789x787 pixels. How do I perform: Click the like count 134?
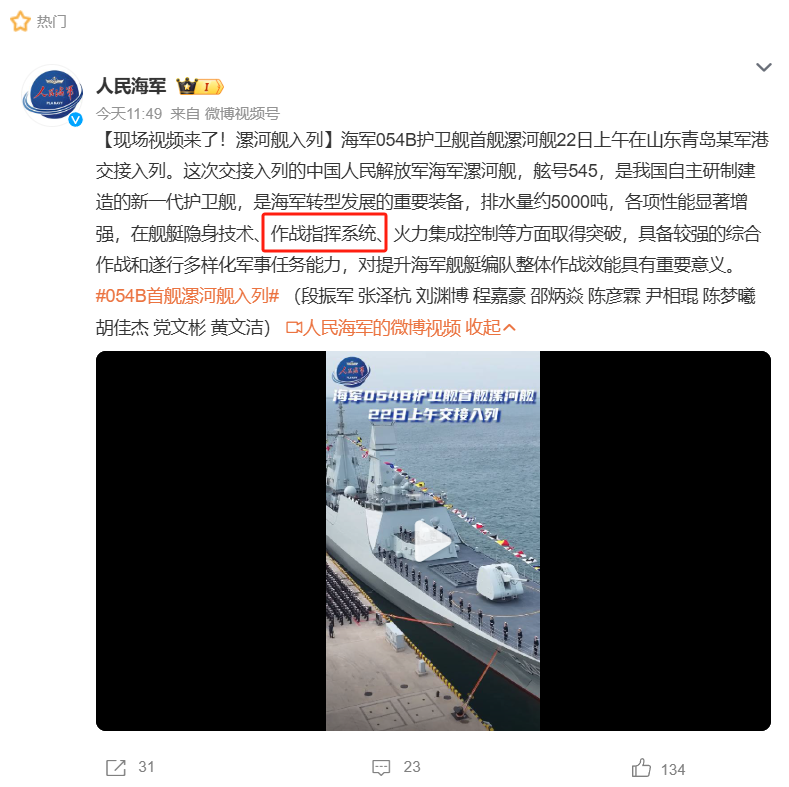[673, 769]
